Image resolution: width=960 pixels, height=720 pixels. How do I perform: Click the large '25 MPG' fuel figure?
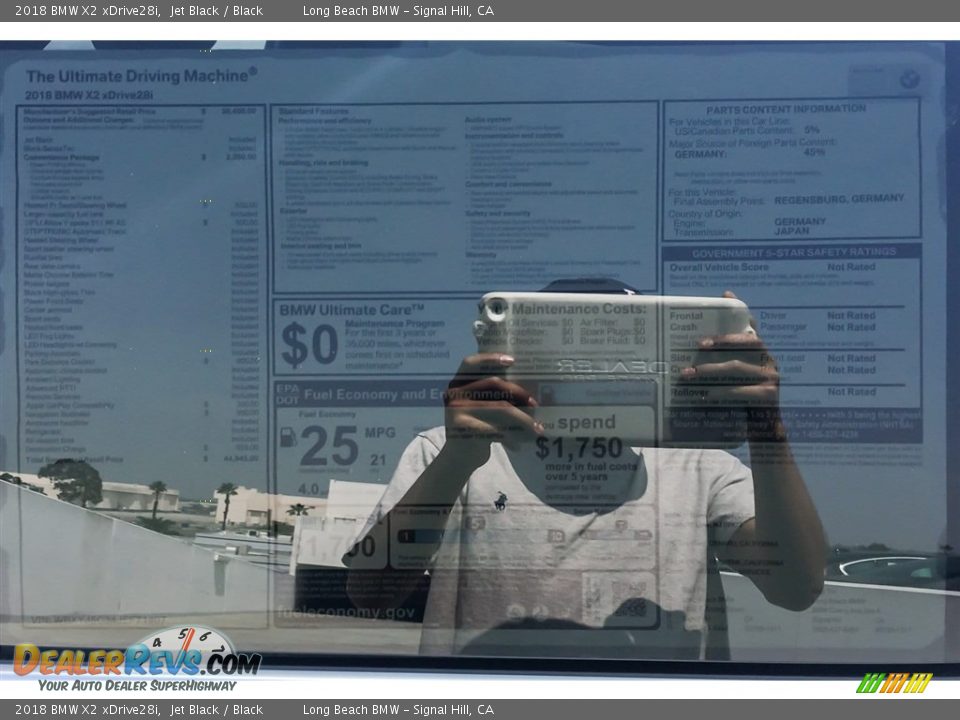click(x=330, y=446)
